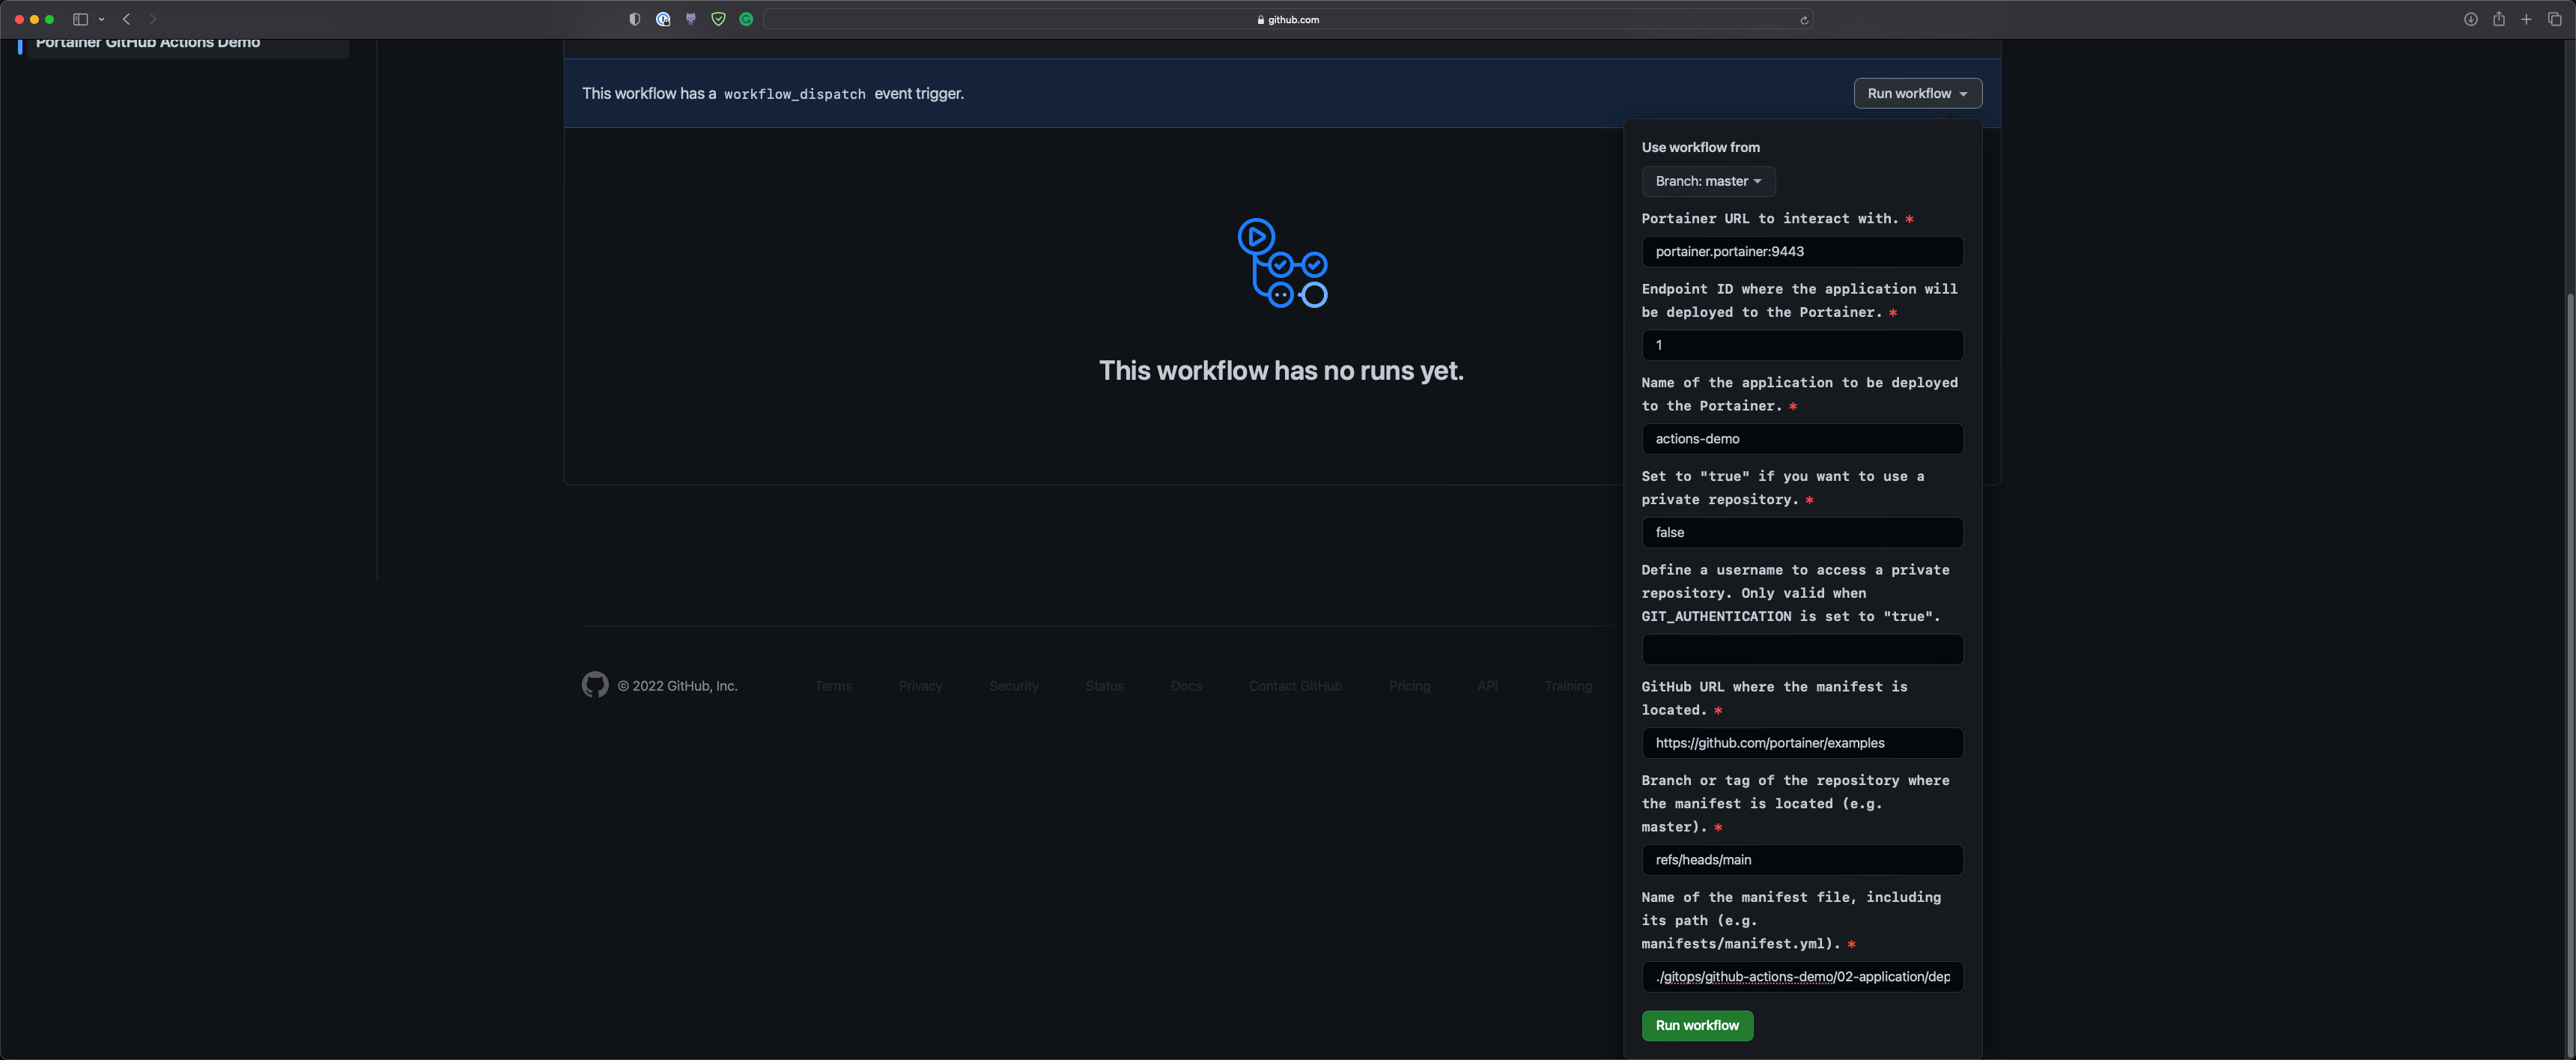Open the Run workflow dropdown in banner
2576x1060 pixels.
click(x=1917, y=93)
